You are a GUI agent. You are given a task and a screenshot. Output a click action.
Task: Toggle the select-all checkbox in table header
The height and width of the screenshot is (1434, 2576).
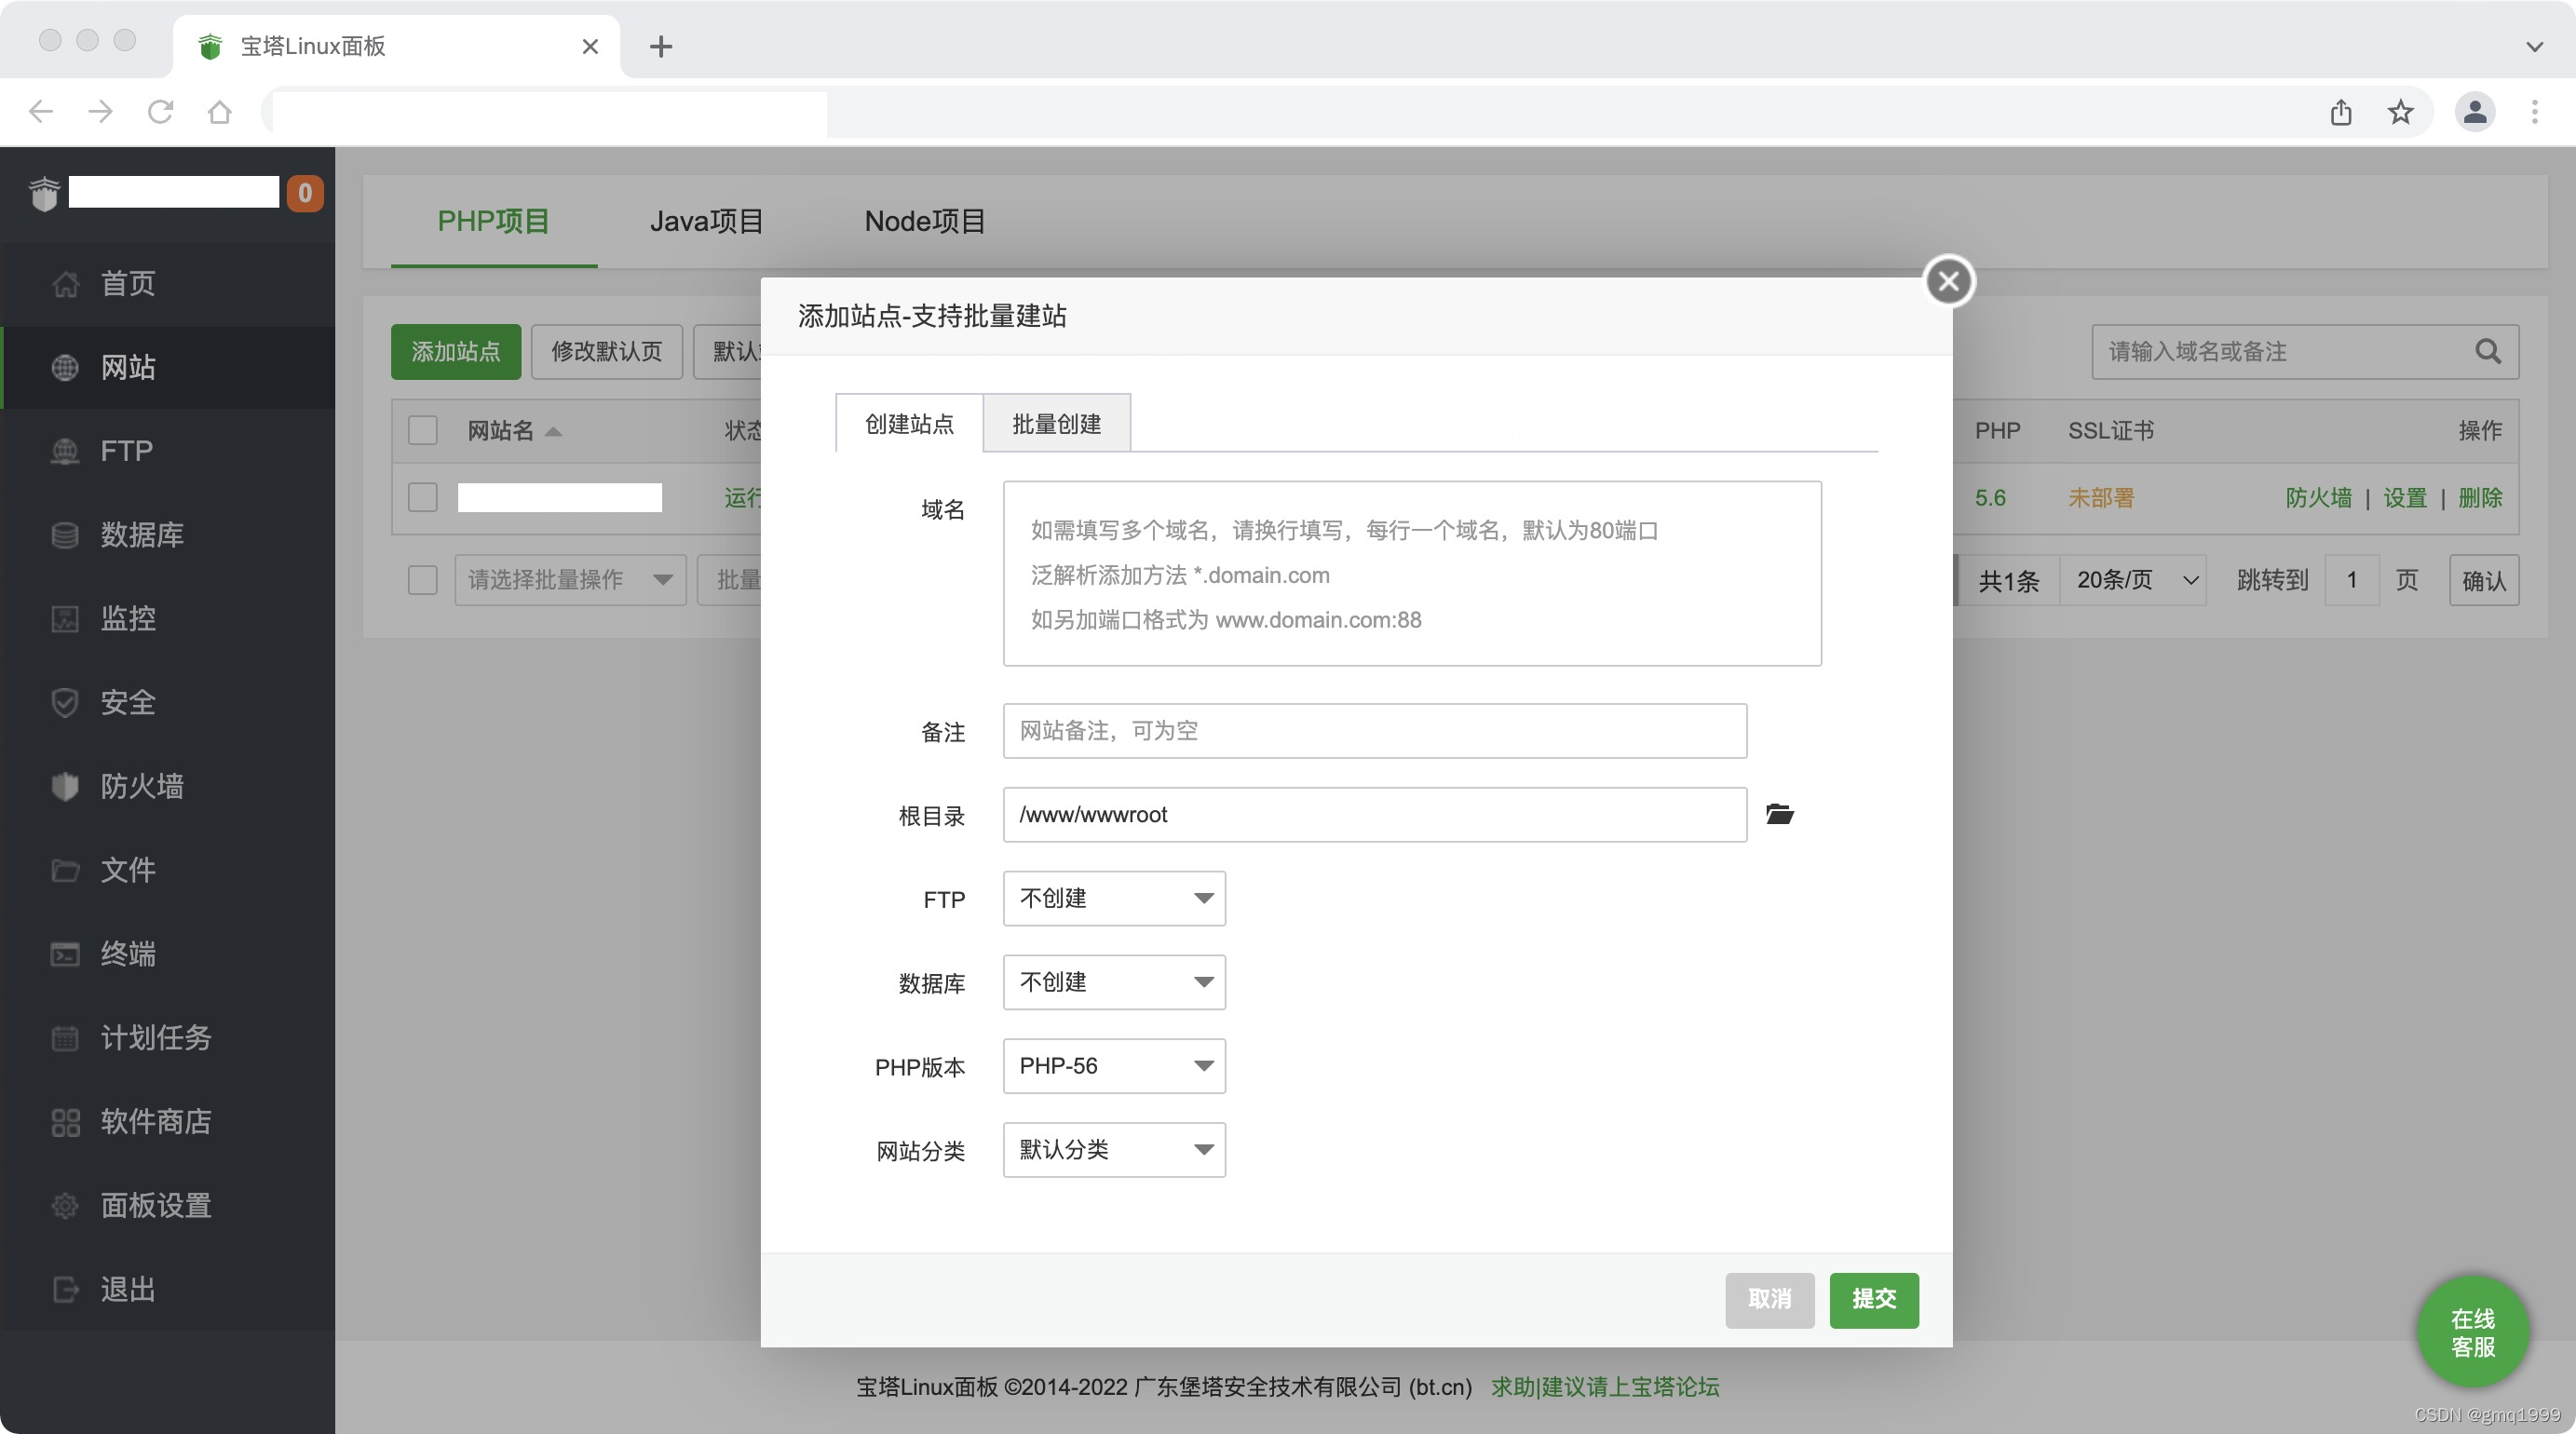[x=423, y=430]
